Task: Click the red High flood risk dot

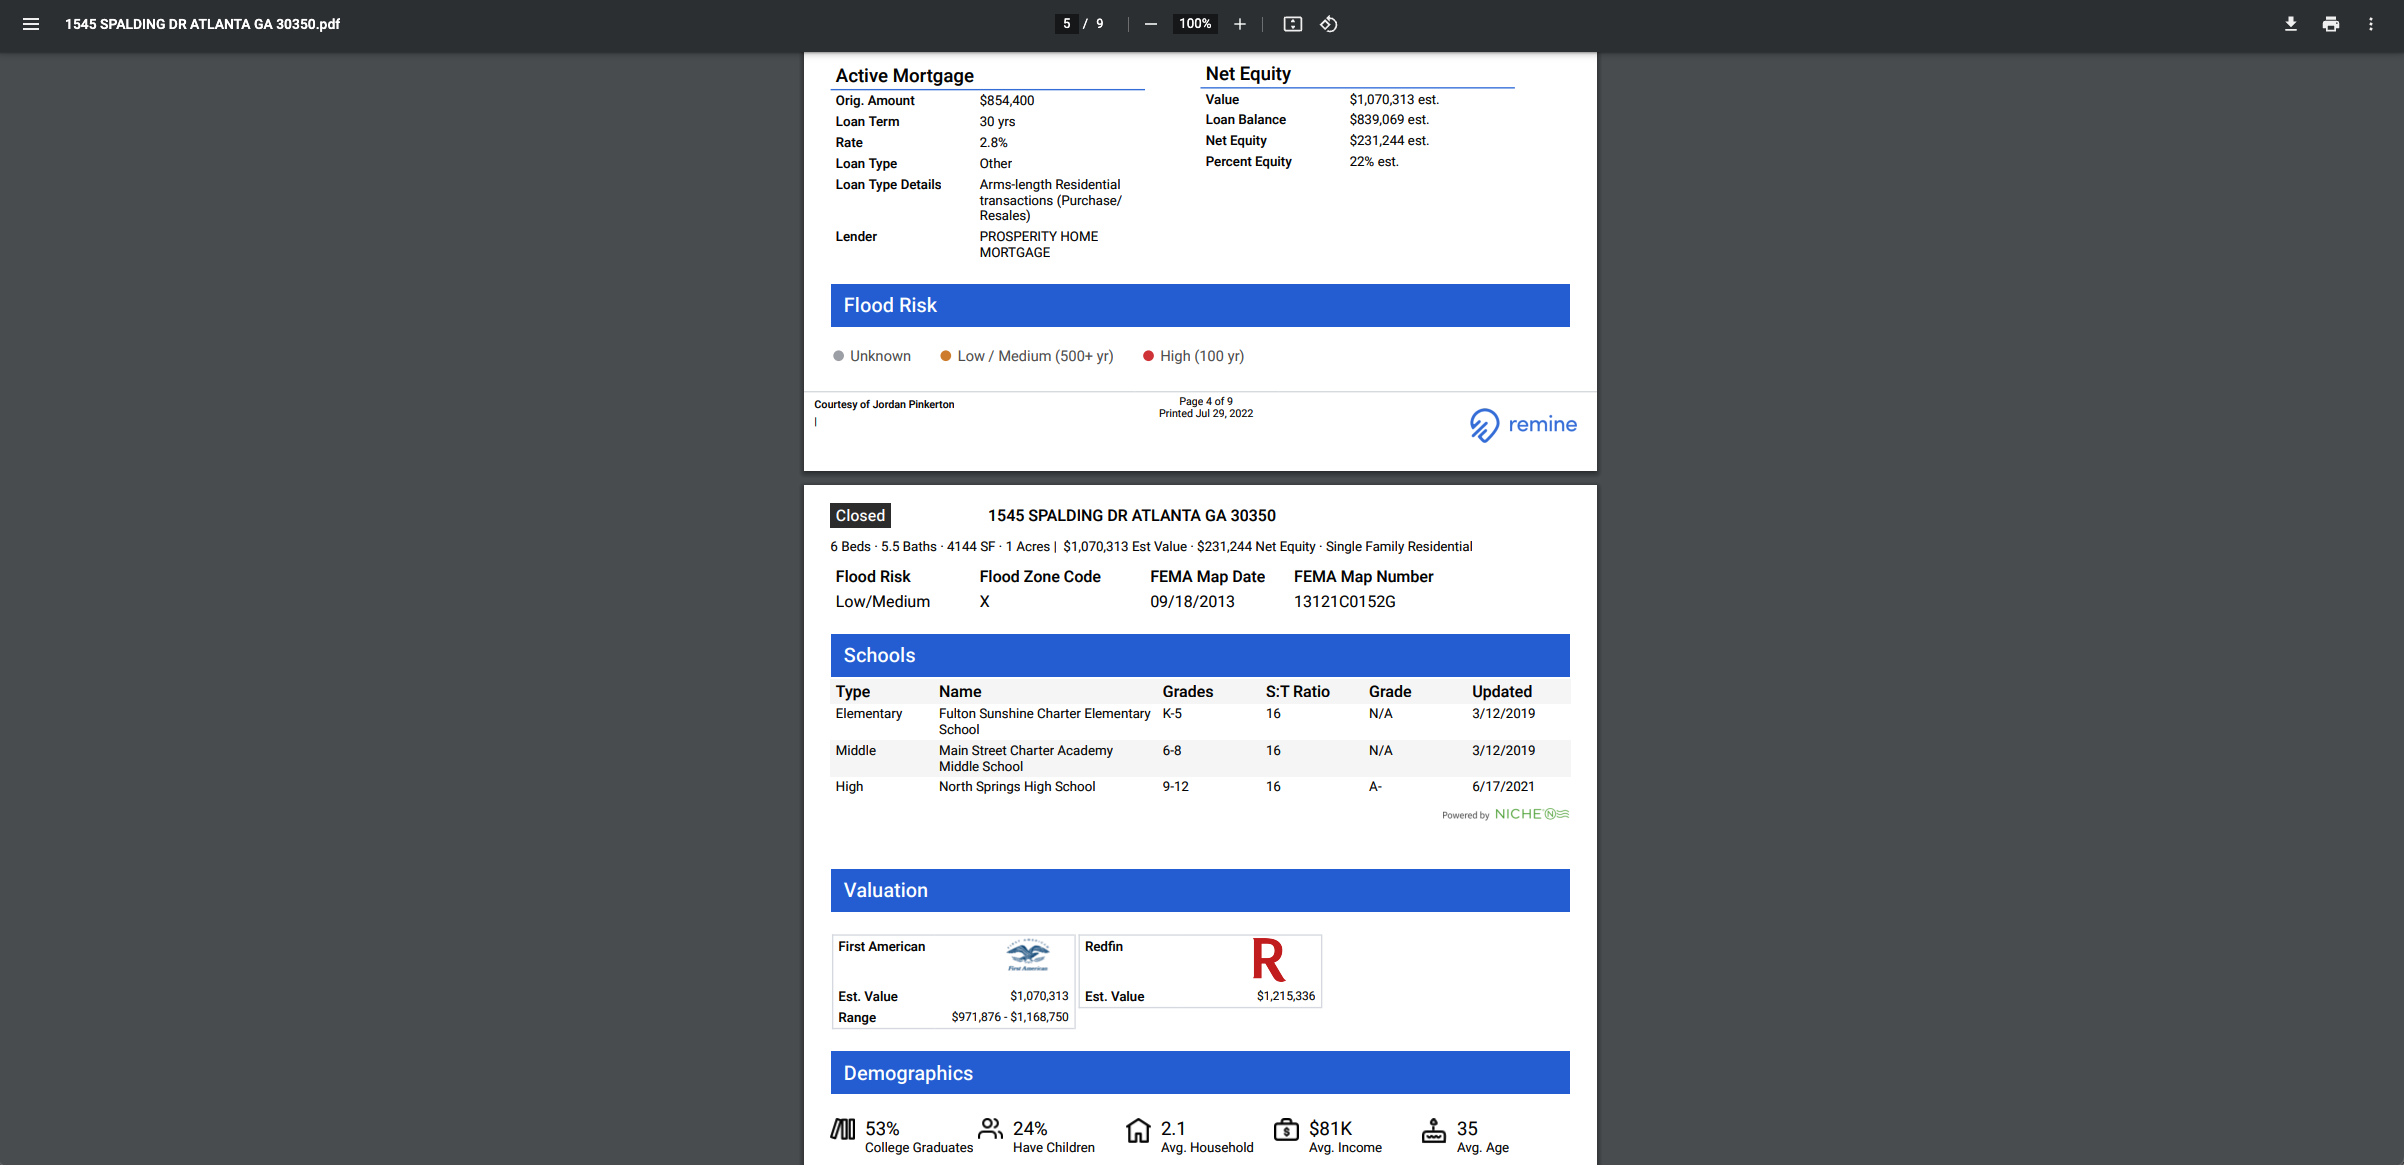Action: tap(1148, 356)
